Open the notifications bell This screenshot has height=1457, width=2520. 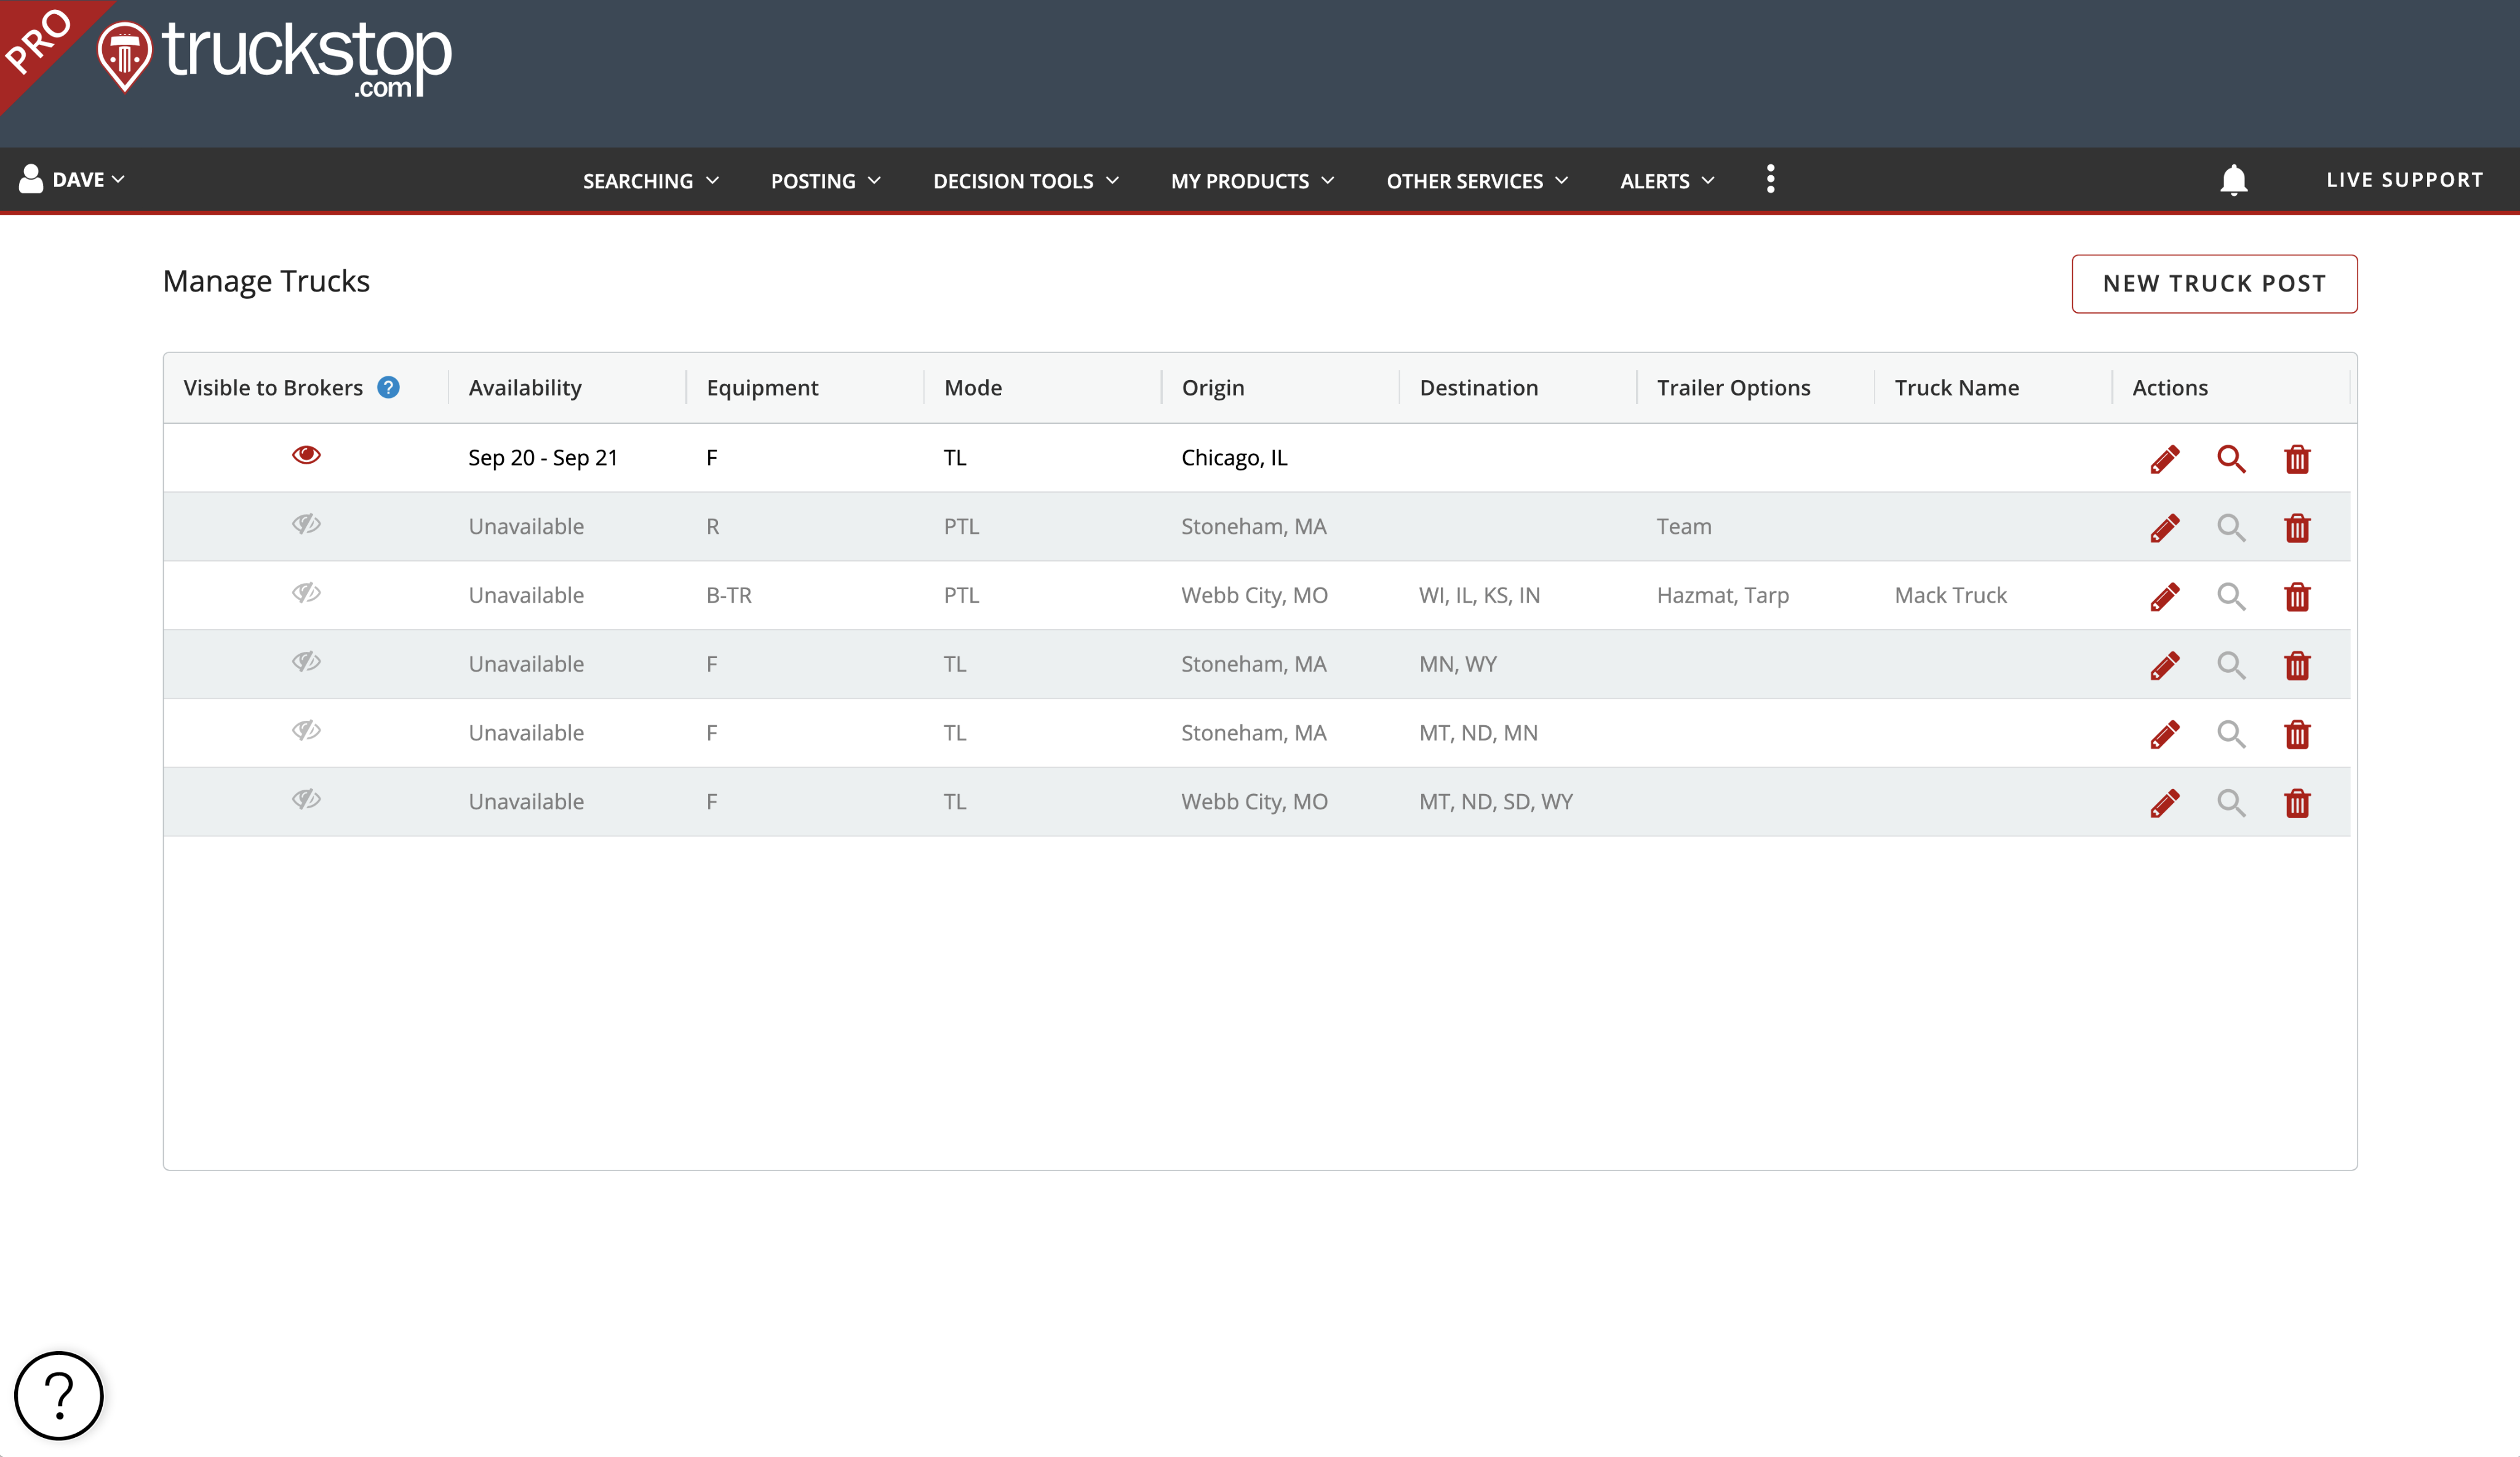click(x=2233, y=181)
